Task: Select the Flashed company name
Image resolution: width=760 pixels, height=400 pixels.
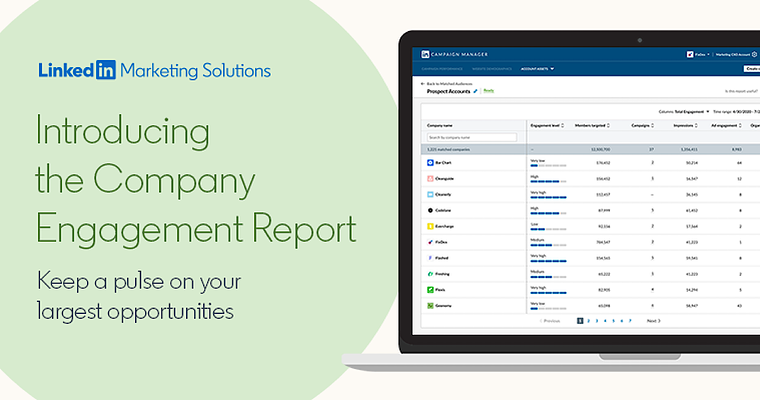Action: coord(442,258)
